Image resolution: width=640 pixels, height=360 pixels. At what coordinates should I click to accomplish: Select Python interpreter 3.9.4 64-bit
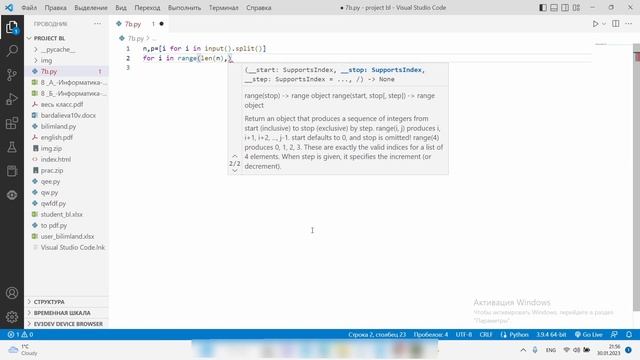click(x=551, y=335)
